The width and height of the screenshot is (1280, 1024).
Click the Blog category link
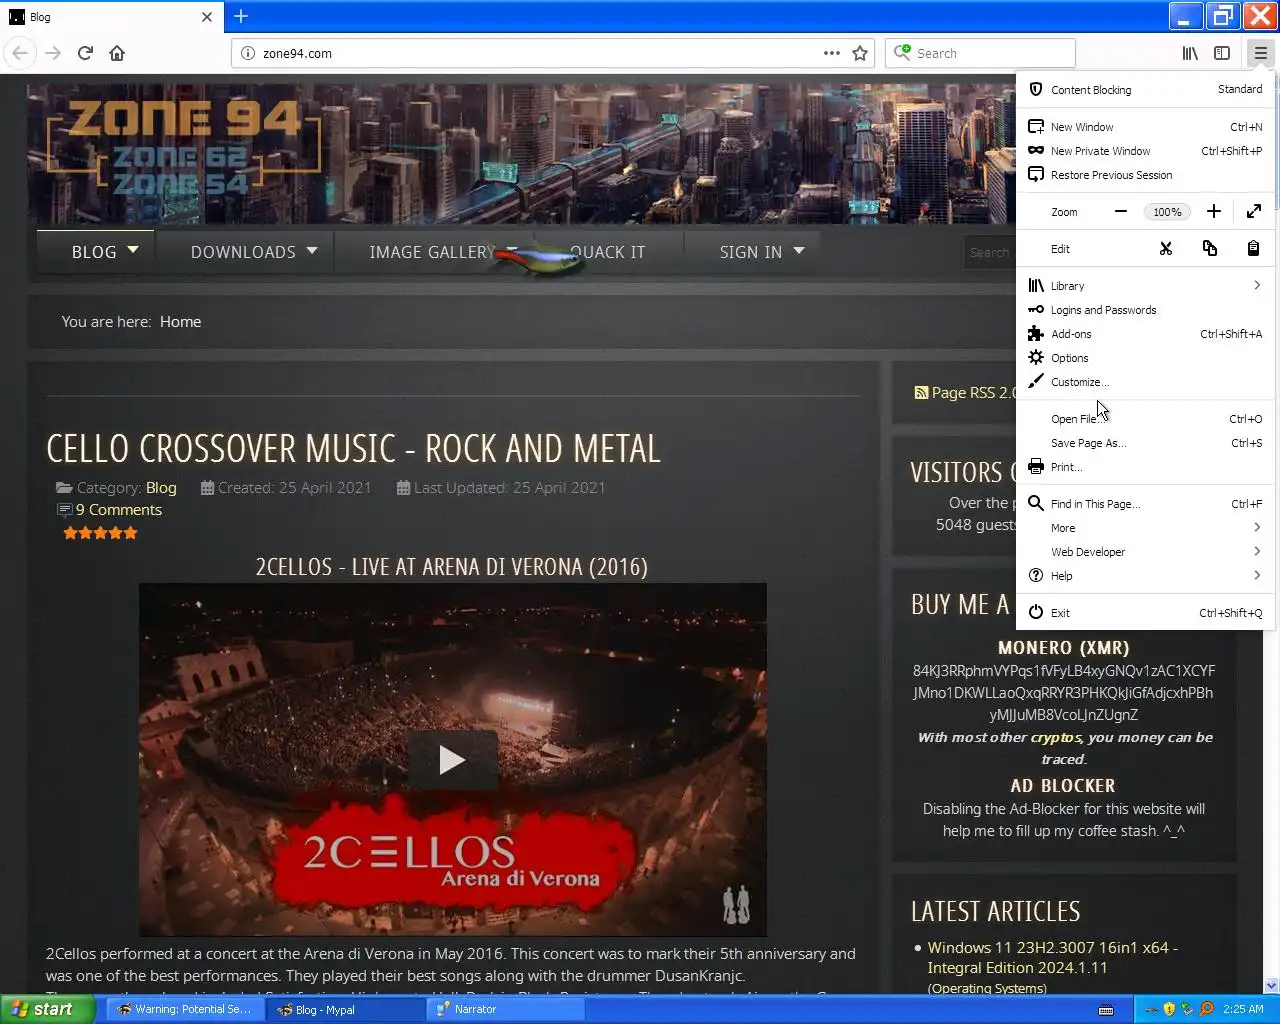click(161, 488)
